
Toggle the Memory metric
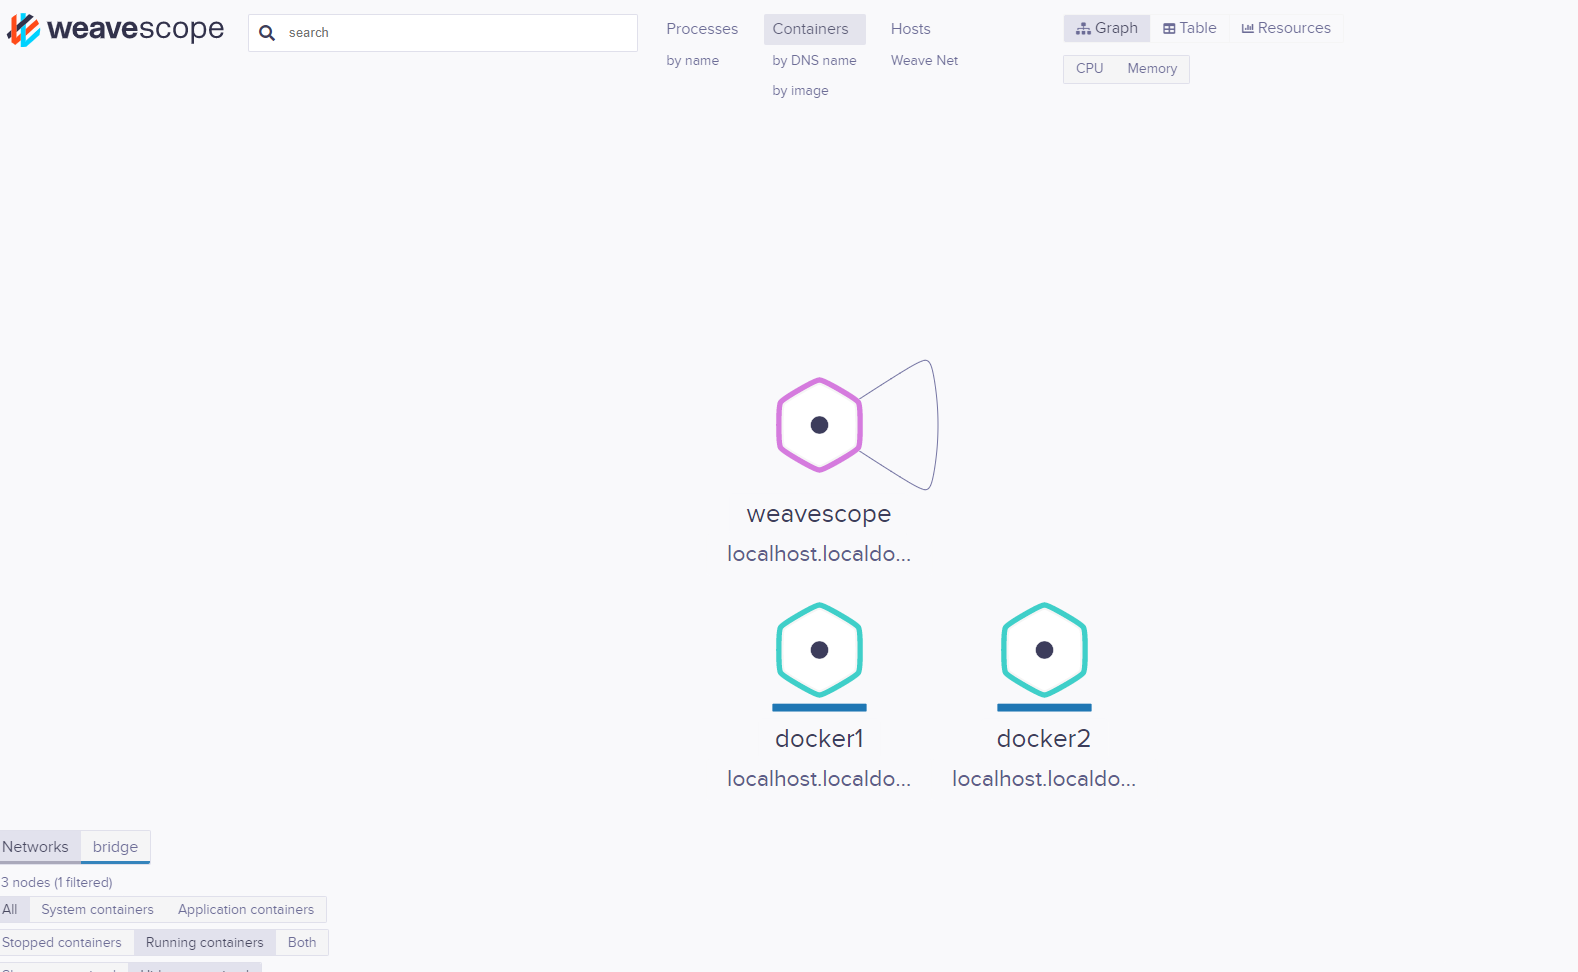point(1152,69)
